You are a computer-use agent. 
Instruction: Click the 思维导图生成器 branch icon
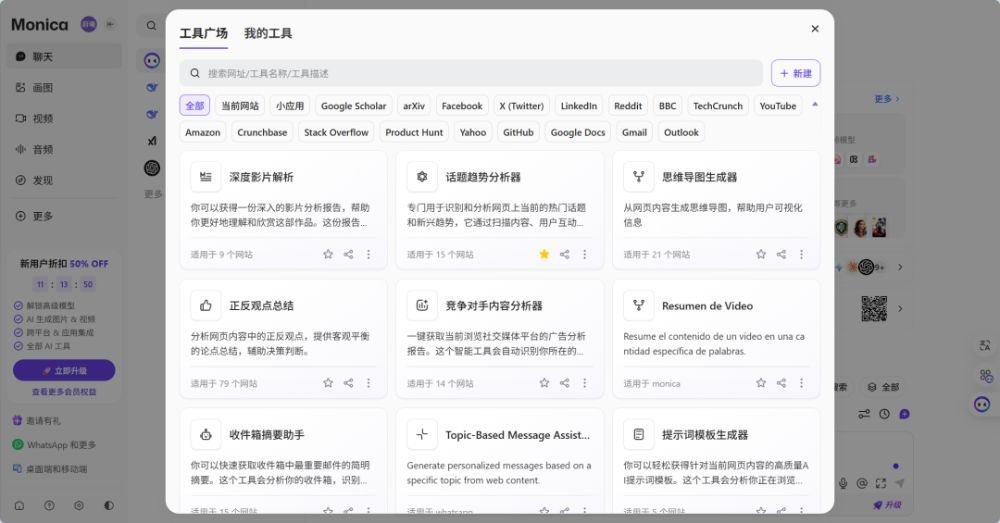point(638,177)
